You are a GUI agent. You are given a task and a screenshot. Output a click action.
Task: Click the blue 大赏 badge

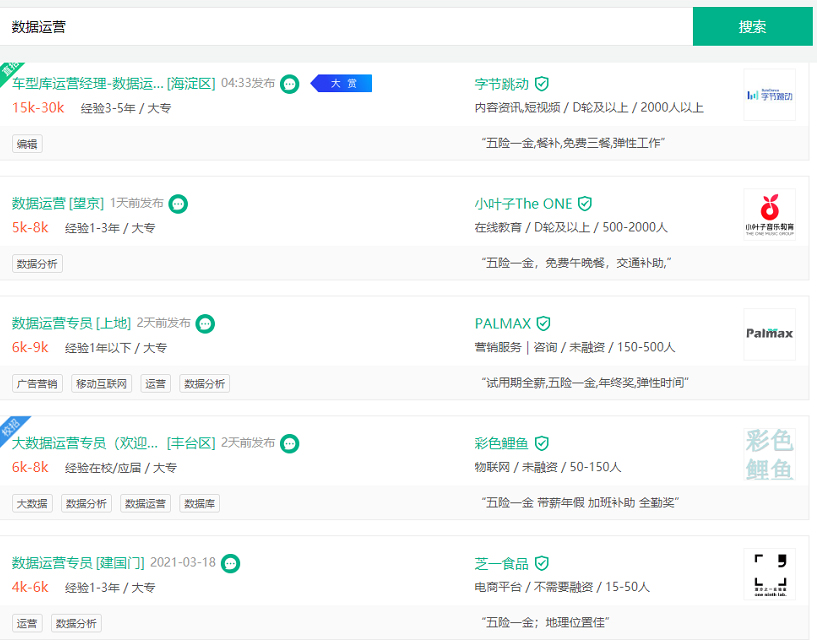click(342, 84)
